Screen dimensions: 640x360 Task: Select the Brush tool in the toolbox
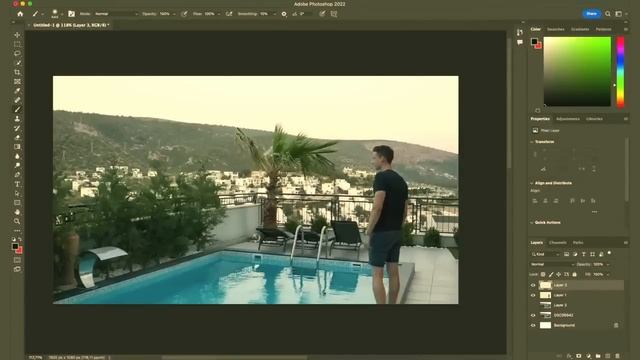tap(17, 109)
